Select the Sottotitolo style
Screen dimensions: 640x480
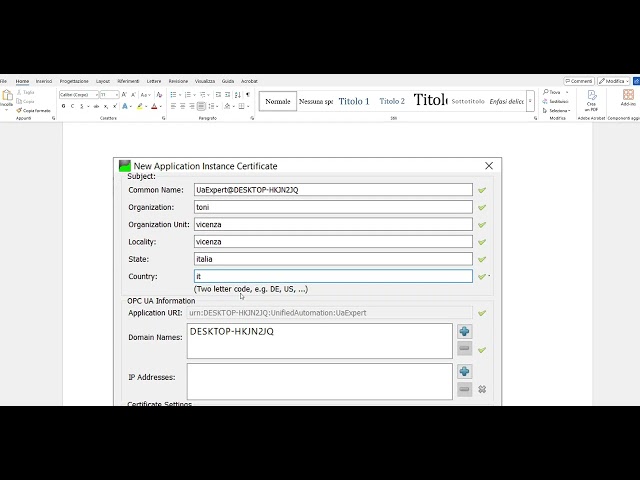468,101
